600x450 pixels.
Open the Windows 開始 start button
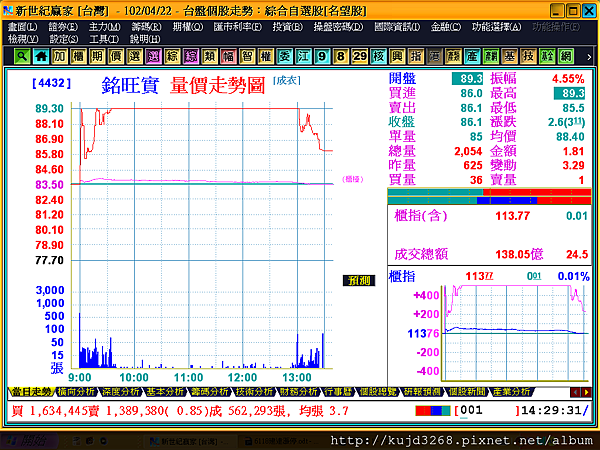(x=28, y=441)
